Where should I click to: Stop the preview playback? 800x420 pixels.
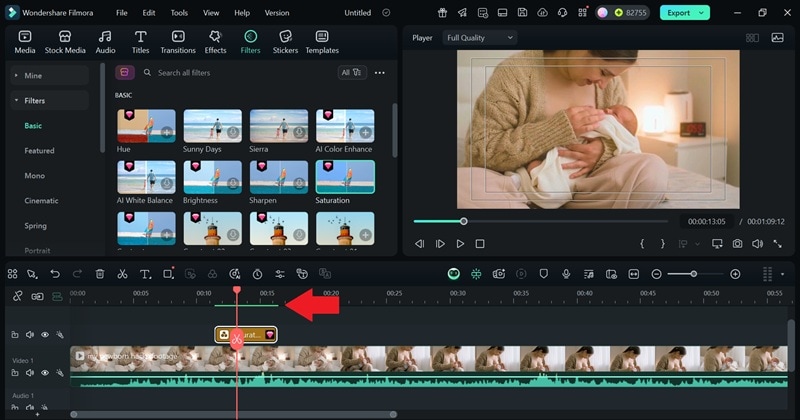click(x=480, y=244)
